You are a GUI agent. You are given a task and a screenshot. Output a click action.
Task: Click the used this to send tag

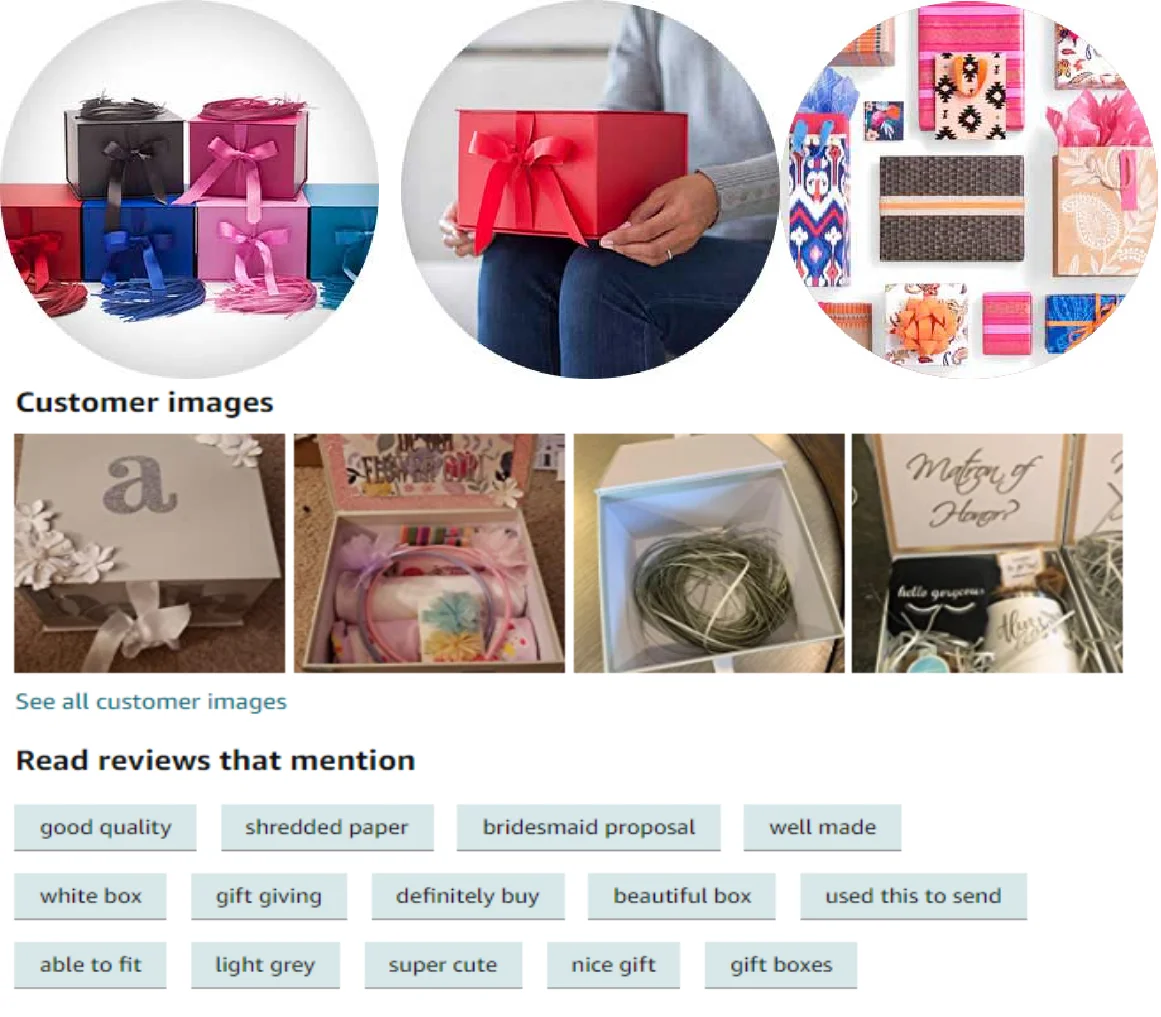click(x=914, y=896)
